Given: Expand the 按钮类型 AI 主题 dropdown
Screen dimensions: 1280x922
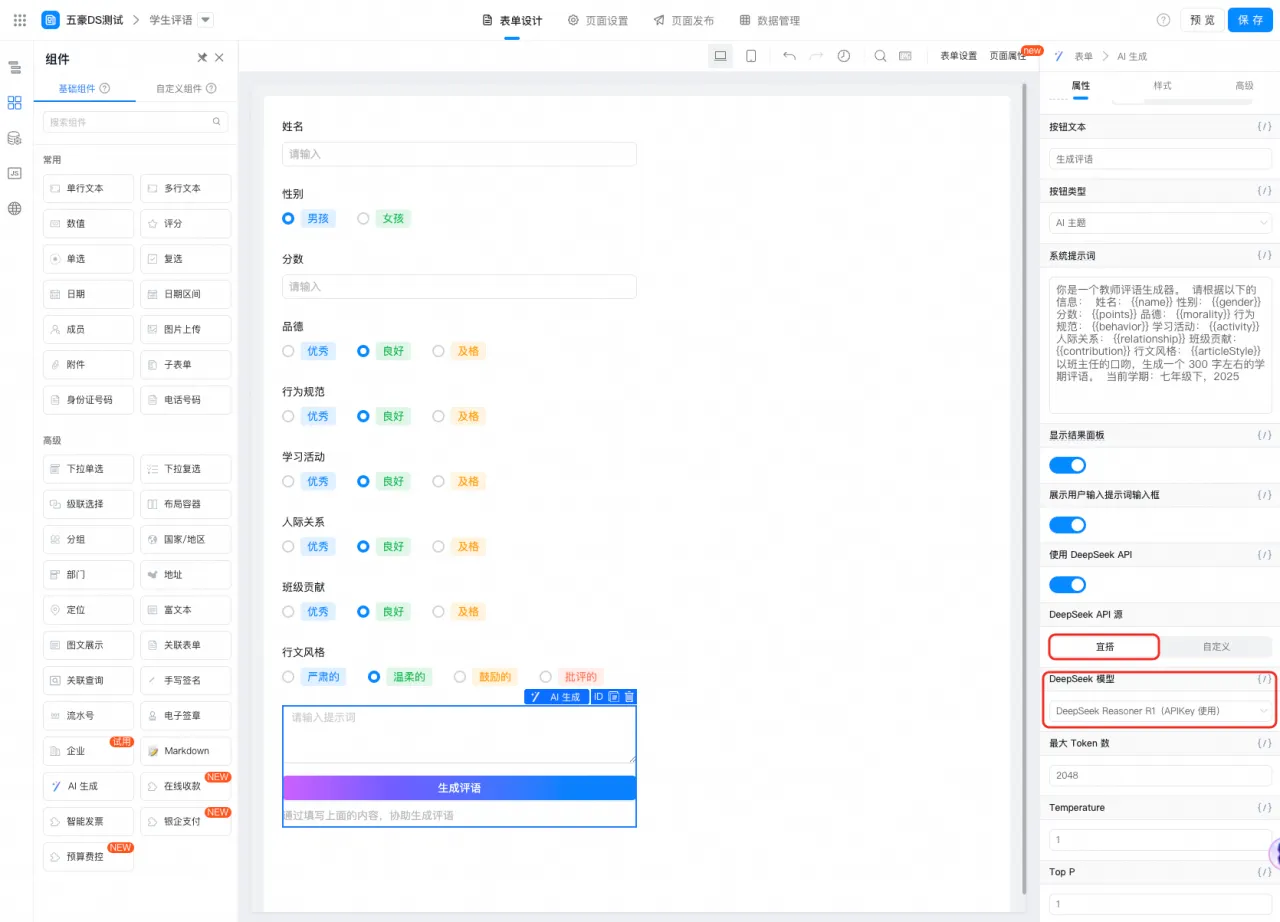Looking at the screenshot, I should point(1160,223).
